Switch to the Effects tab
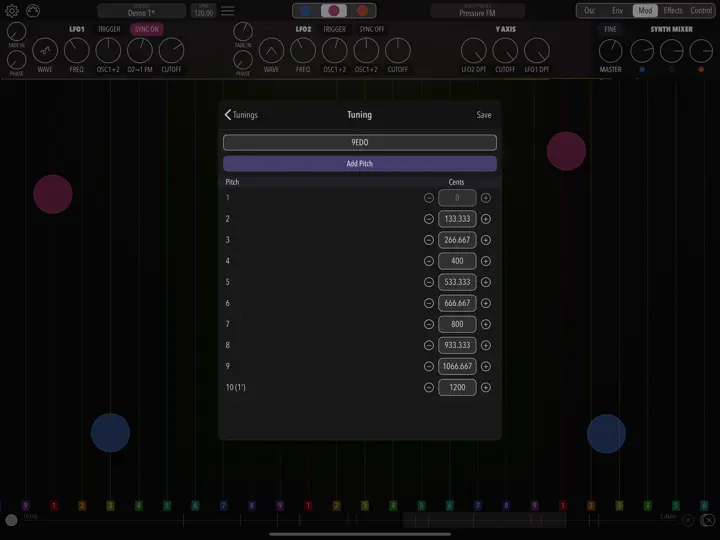 tap(673, 11)
